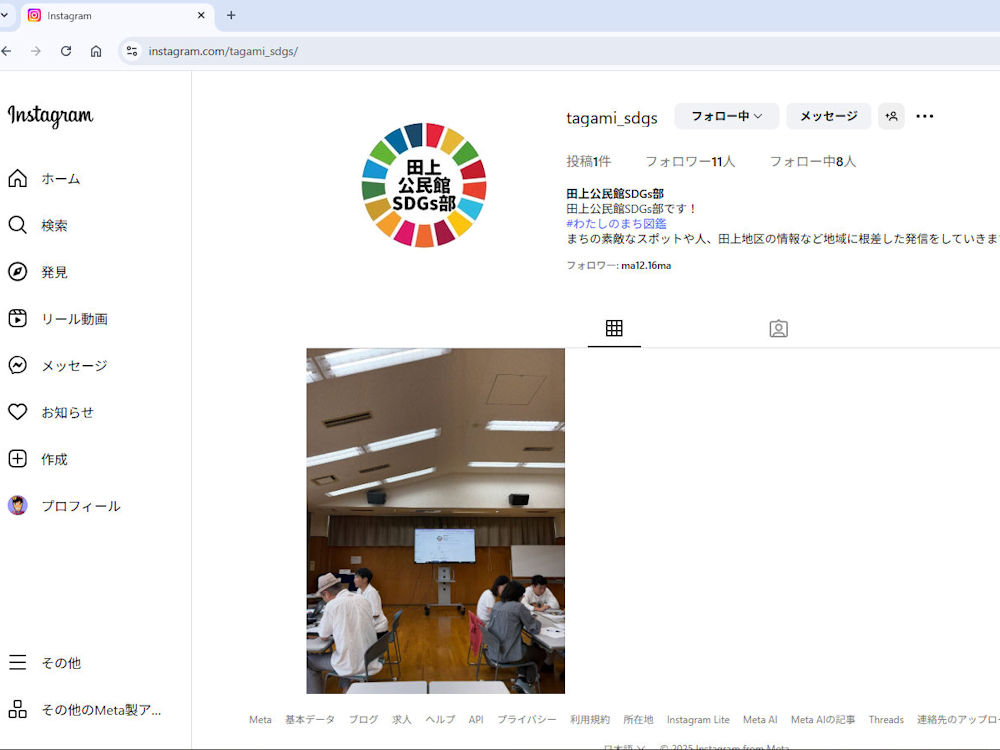Open Messenger messages in sidebar
This screenshot has width=1000, height=750.
click(18, 366)
